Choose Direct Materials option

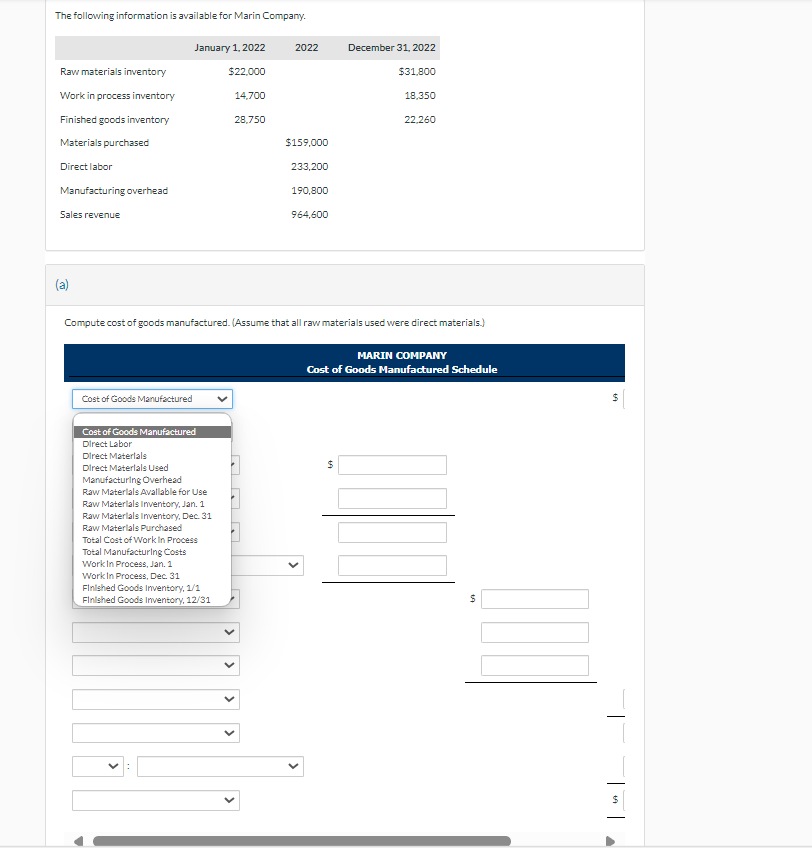[x=153, y=455]
